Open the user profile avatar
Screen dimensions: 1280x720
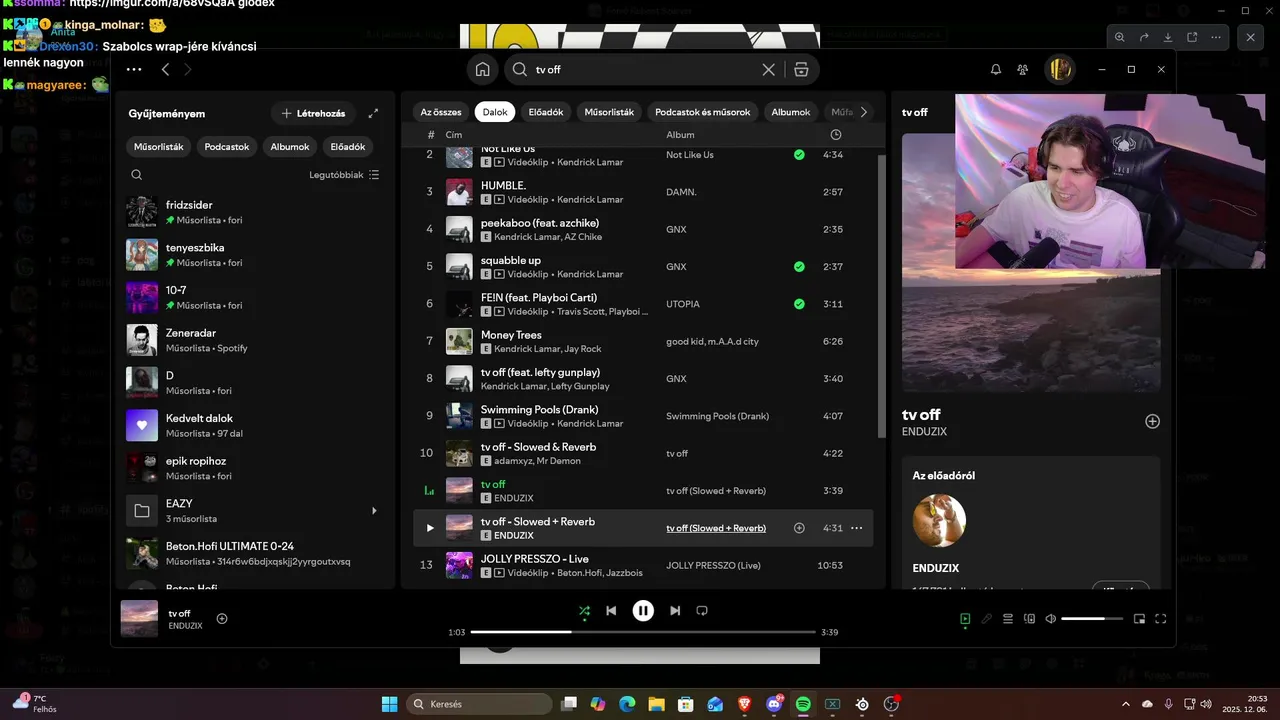[x=1060, y=70]
